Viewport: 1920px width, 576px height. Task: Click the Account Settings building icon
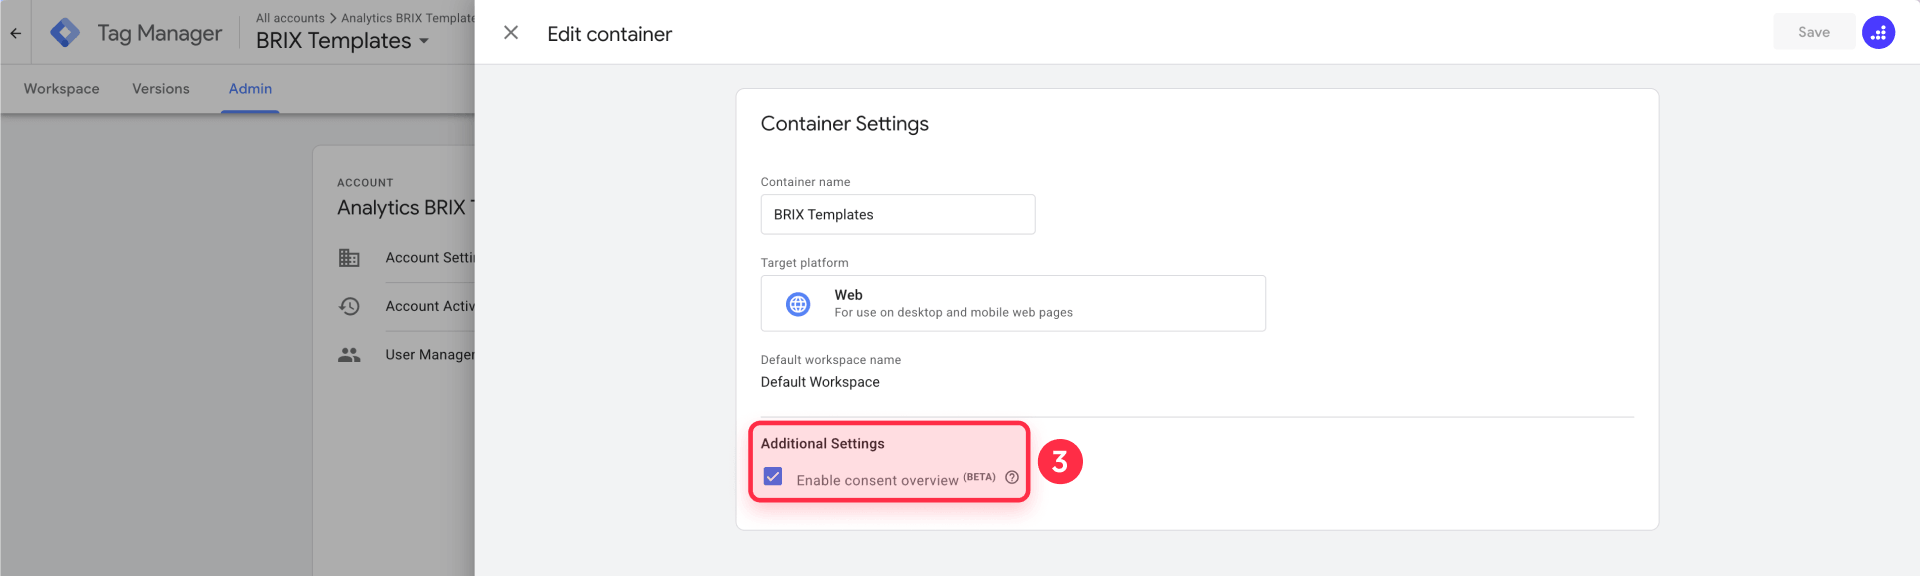tap(349, 258)
